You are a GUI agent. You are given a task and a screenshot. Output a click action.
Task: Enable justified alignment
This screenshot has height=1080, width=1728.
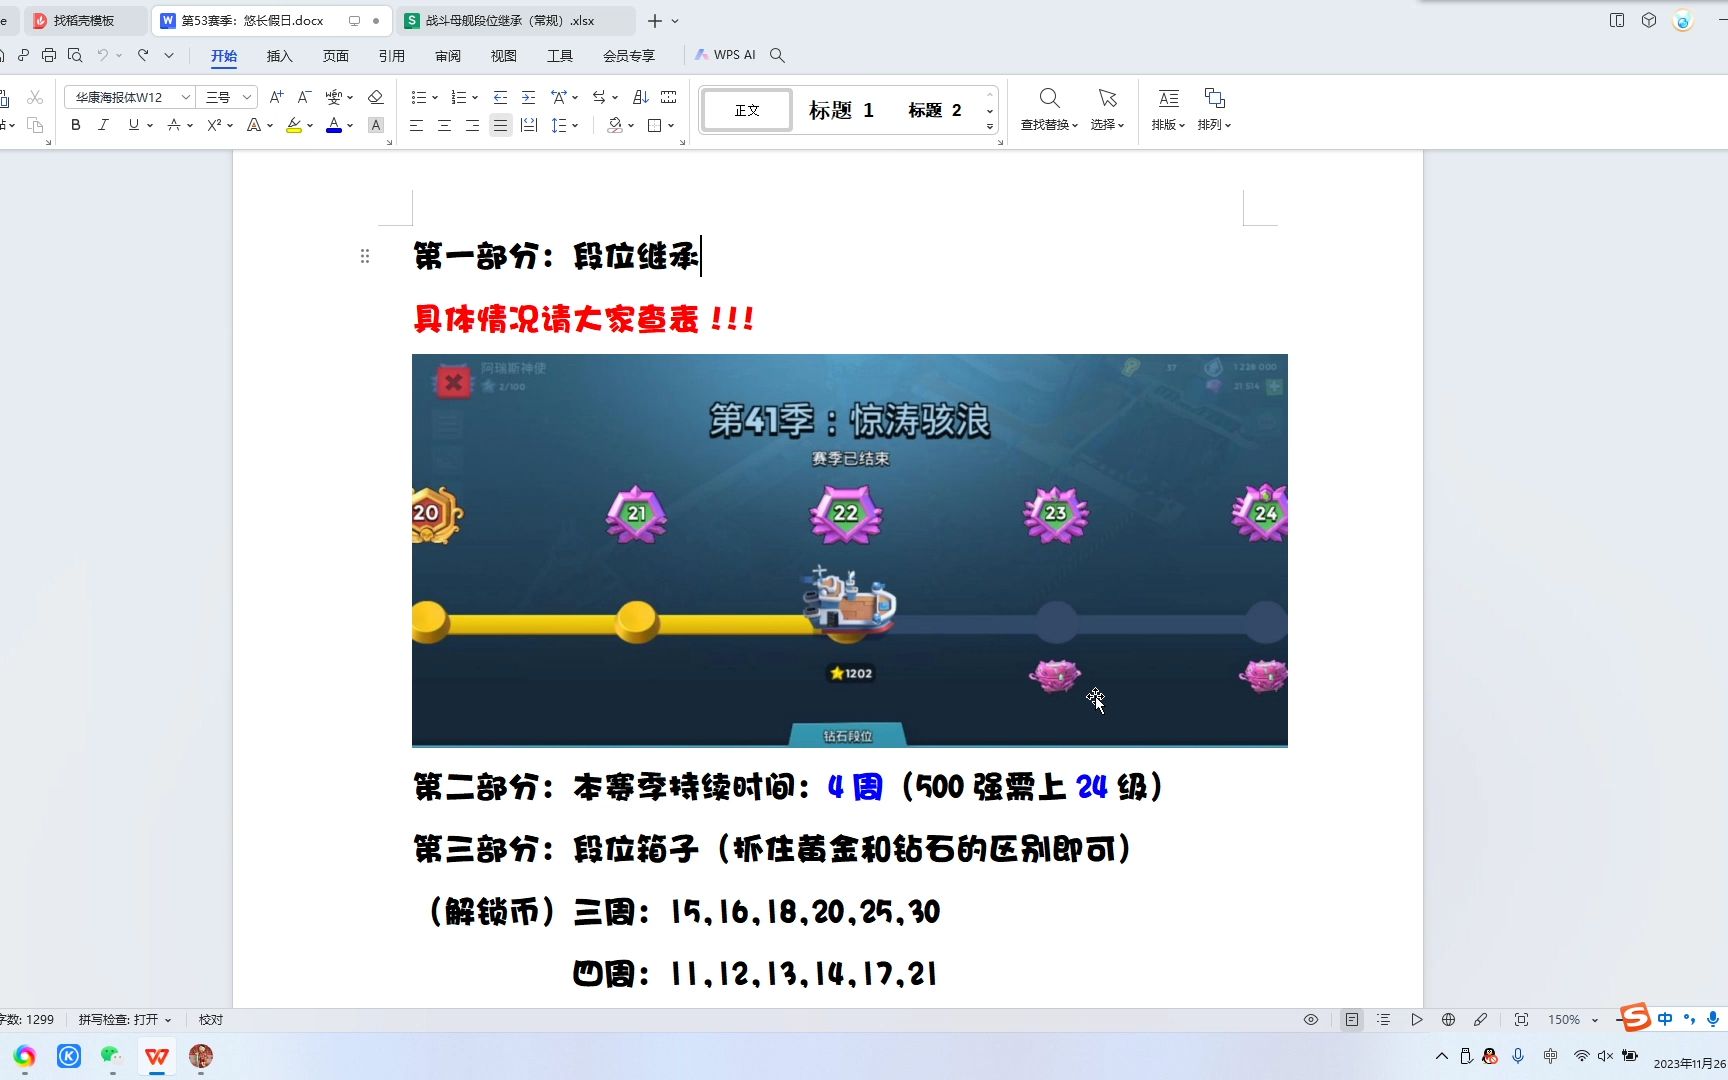tap(501, 125)
